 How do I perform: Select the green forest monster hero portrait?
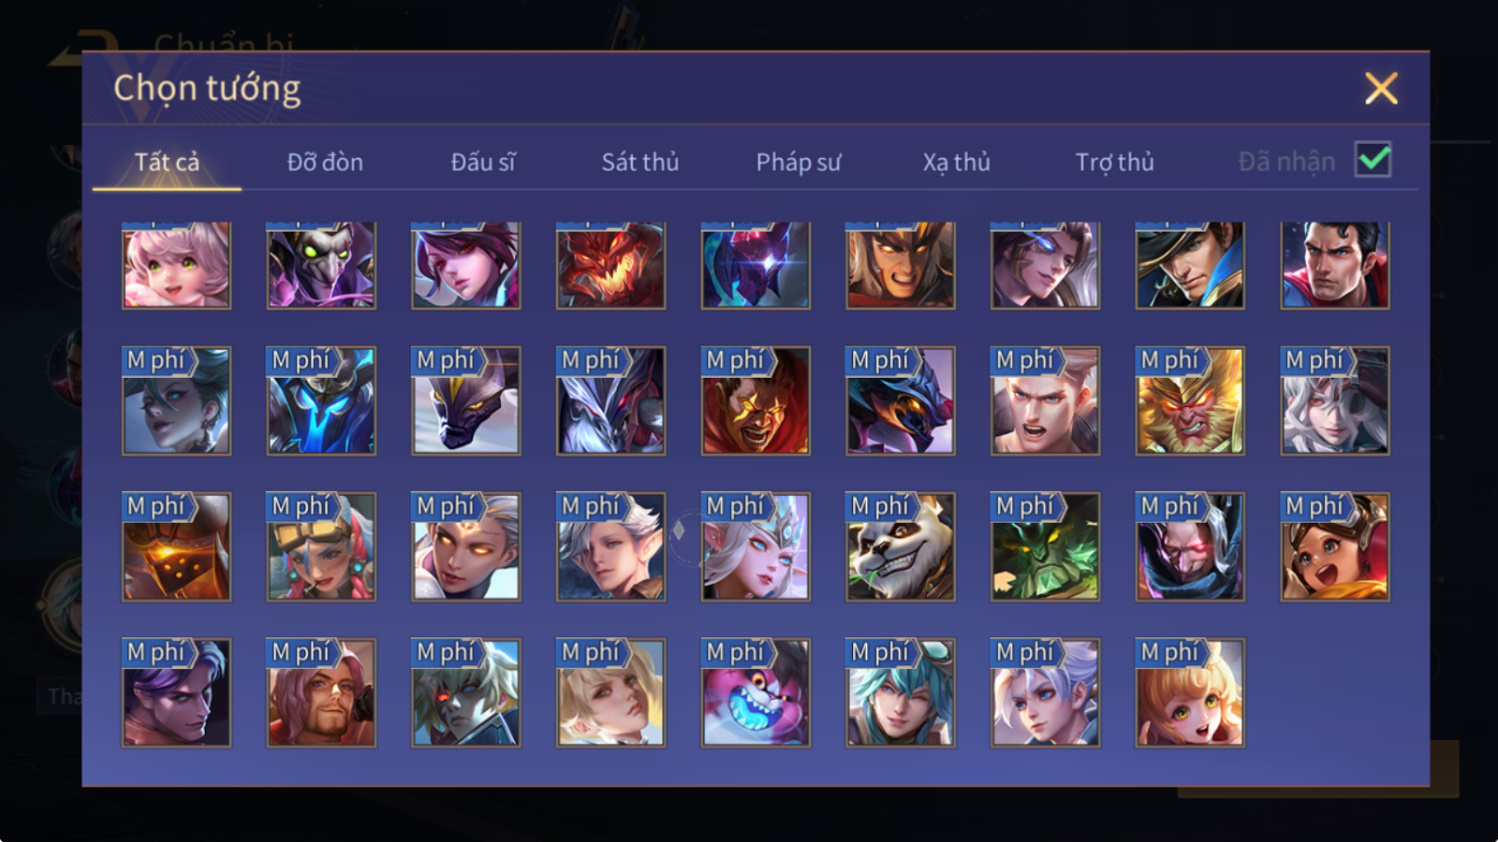(1045, 546)
